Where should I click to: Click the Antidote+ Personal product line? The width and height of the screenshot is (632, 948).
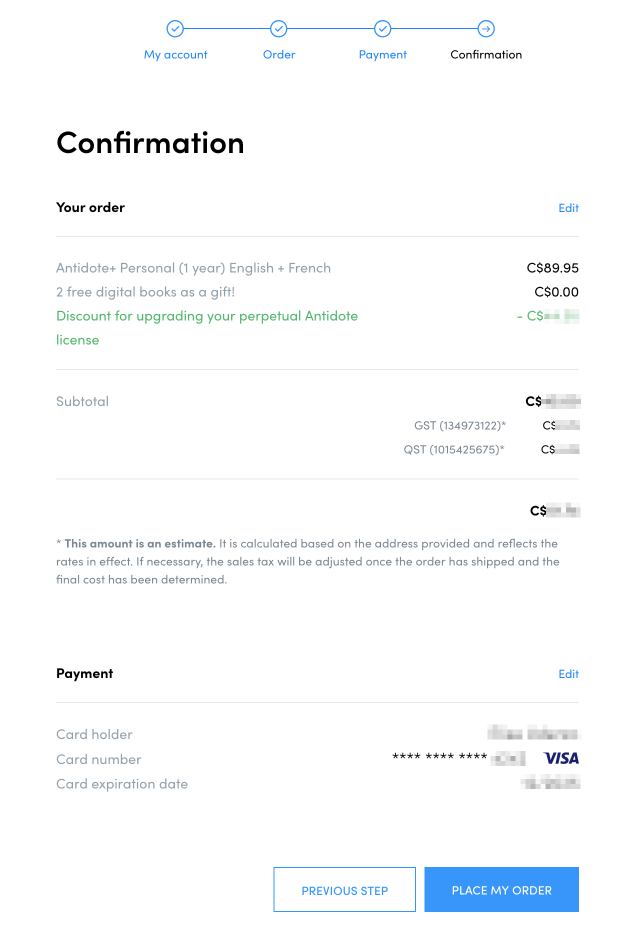click(x=193, y=268)
